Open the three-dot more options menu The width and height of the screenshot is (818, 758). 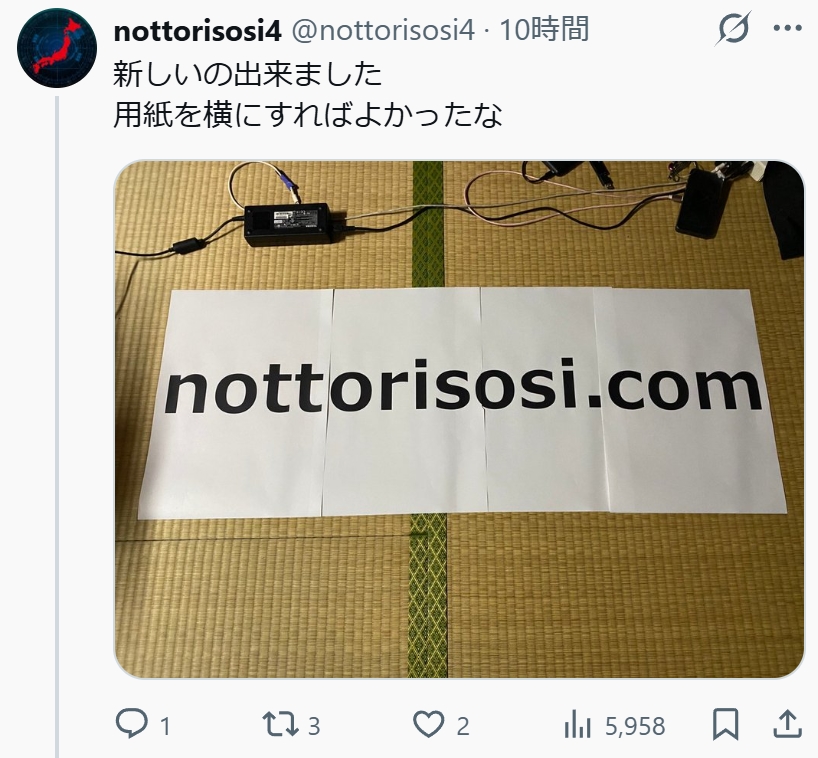(x=787, y=29)
